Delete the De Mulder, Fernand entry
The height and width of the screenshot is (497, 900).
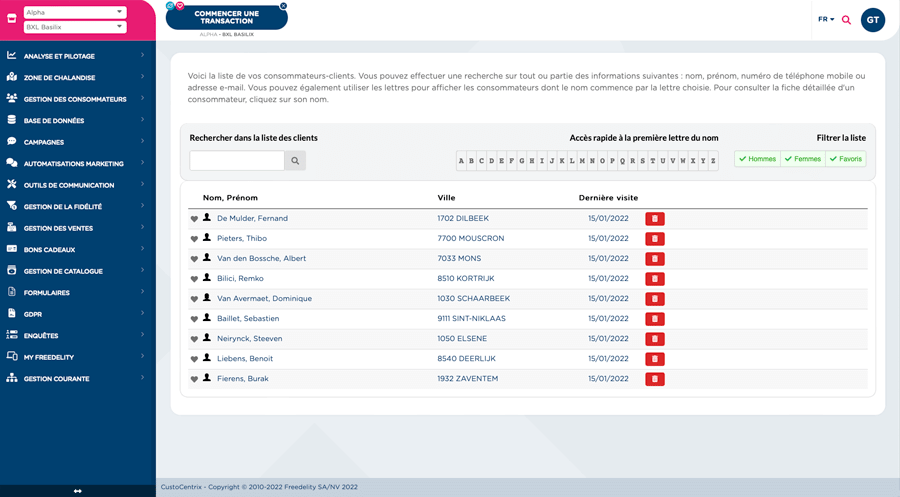[x=654, y=219]
